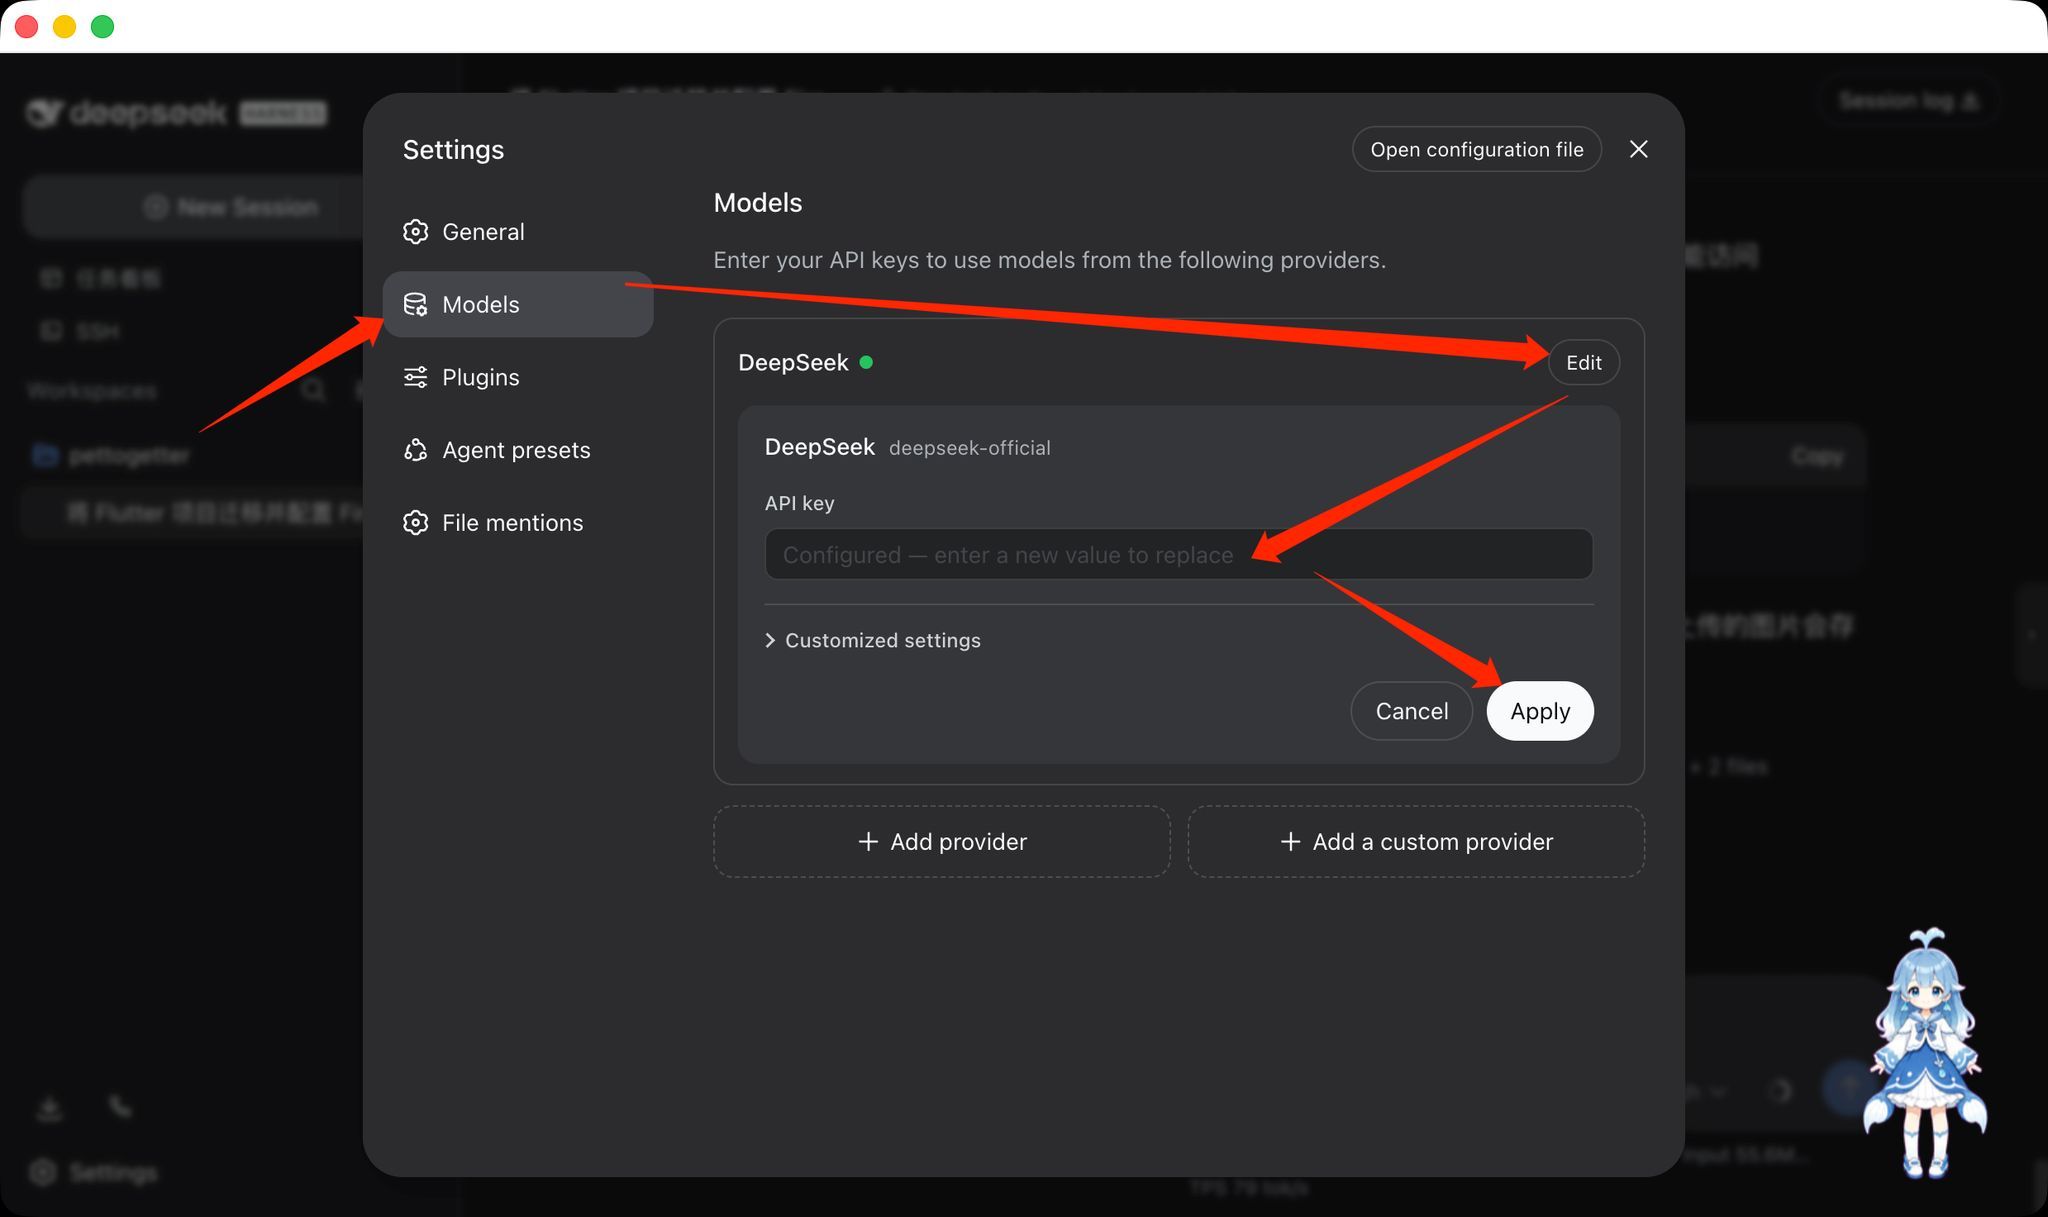Select the pettogetter workspace folder
Screen dimensions: 2048x1217
110,456
